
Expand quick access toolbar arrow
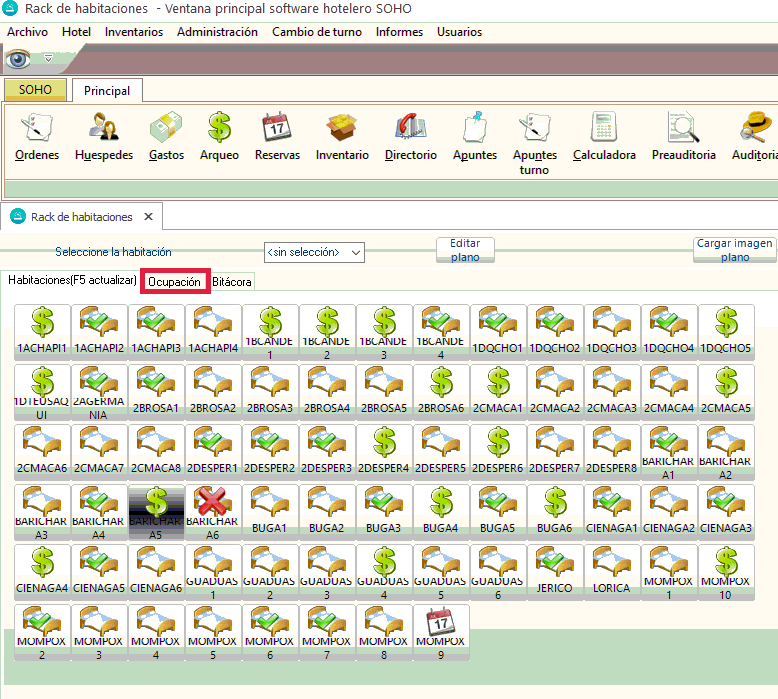(x=47, y=58)
